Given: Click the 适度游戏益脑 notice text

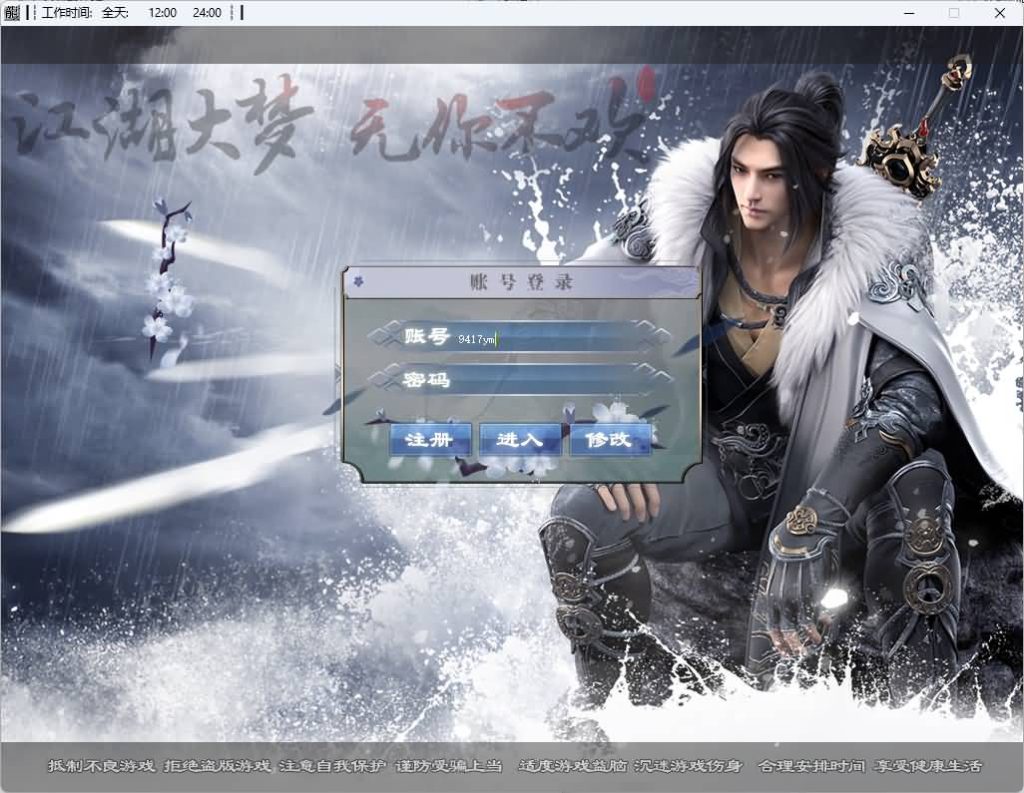Looking at the screenshot, I should pos(573,766).
